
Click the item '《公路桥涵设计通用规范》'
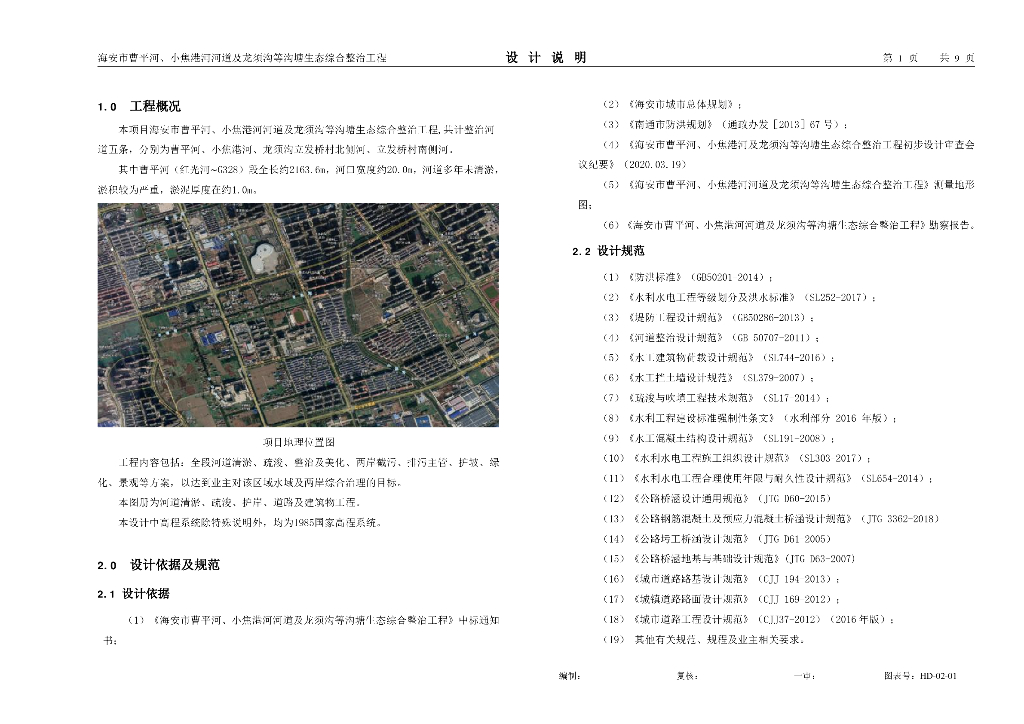coord(693,499)
